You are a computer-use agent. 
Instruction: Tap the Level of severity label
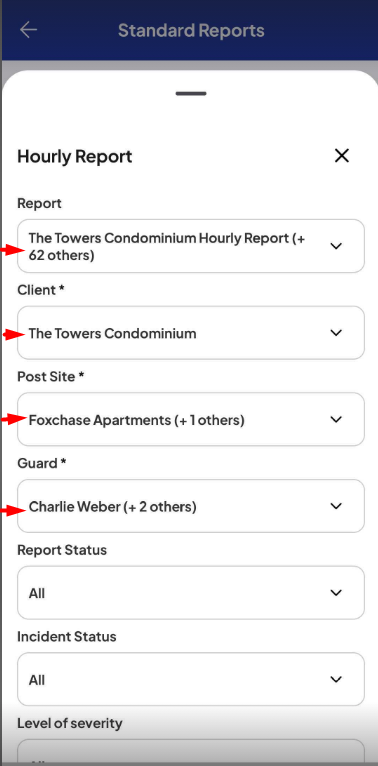pyautogui.click(x=70, y=723)
